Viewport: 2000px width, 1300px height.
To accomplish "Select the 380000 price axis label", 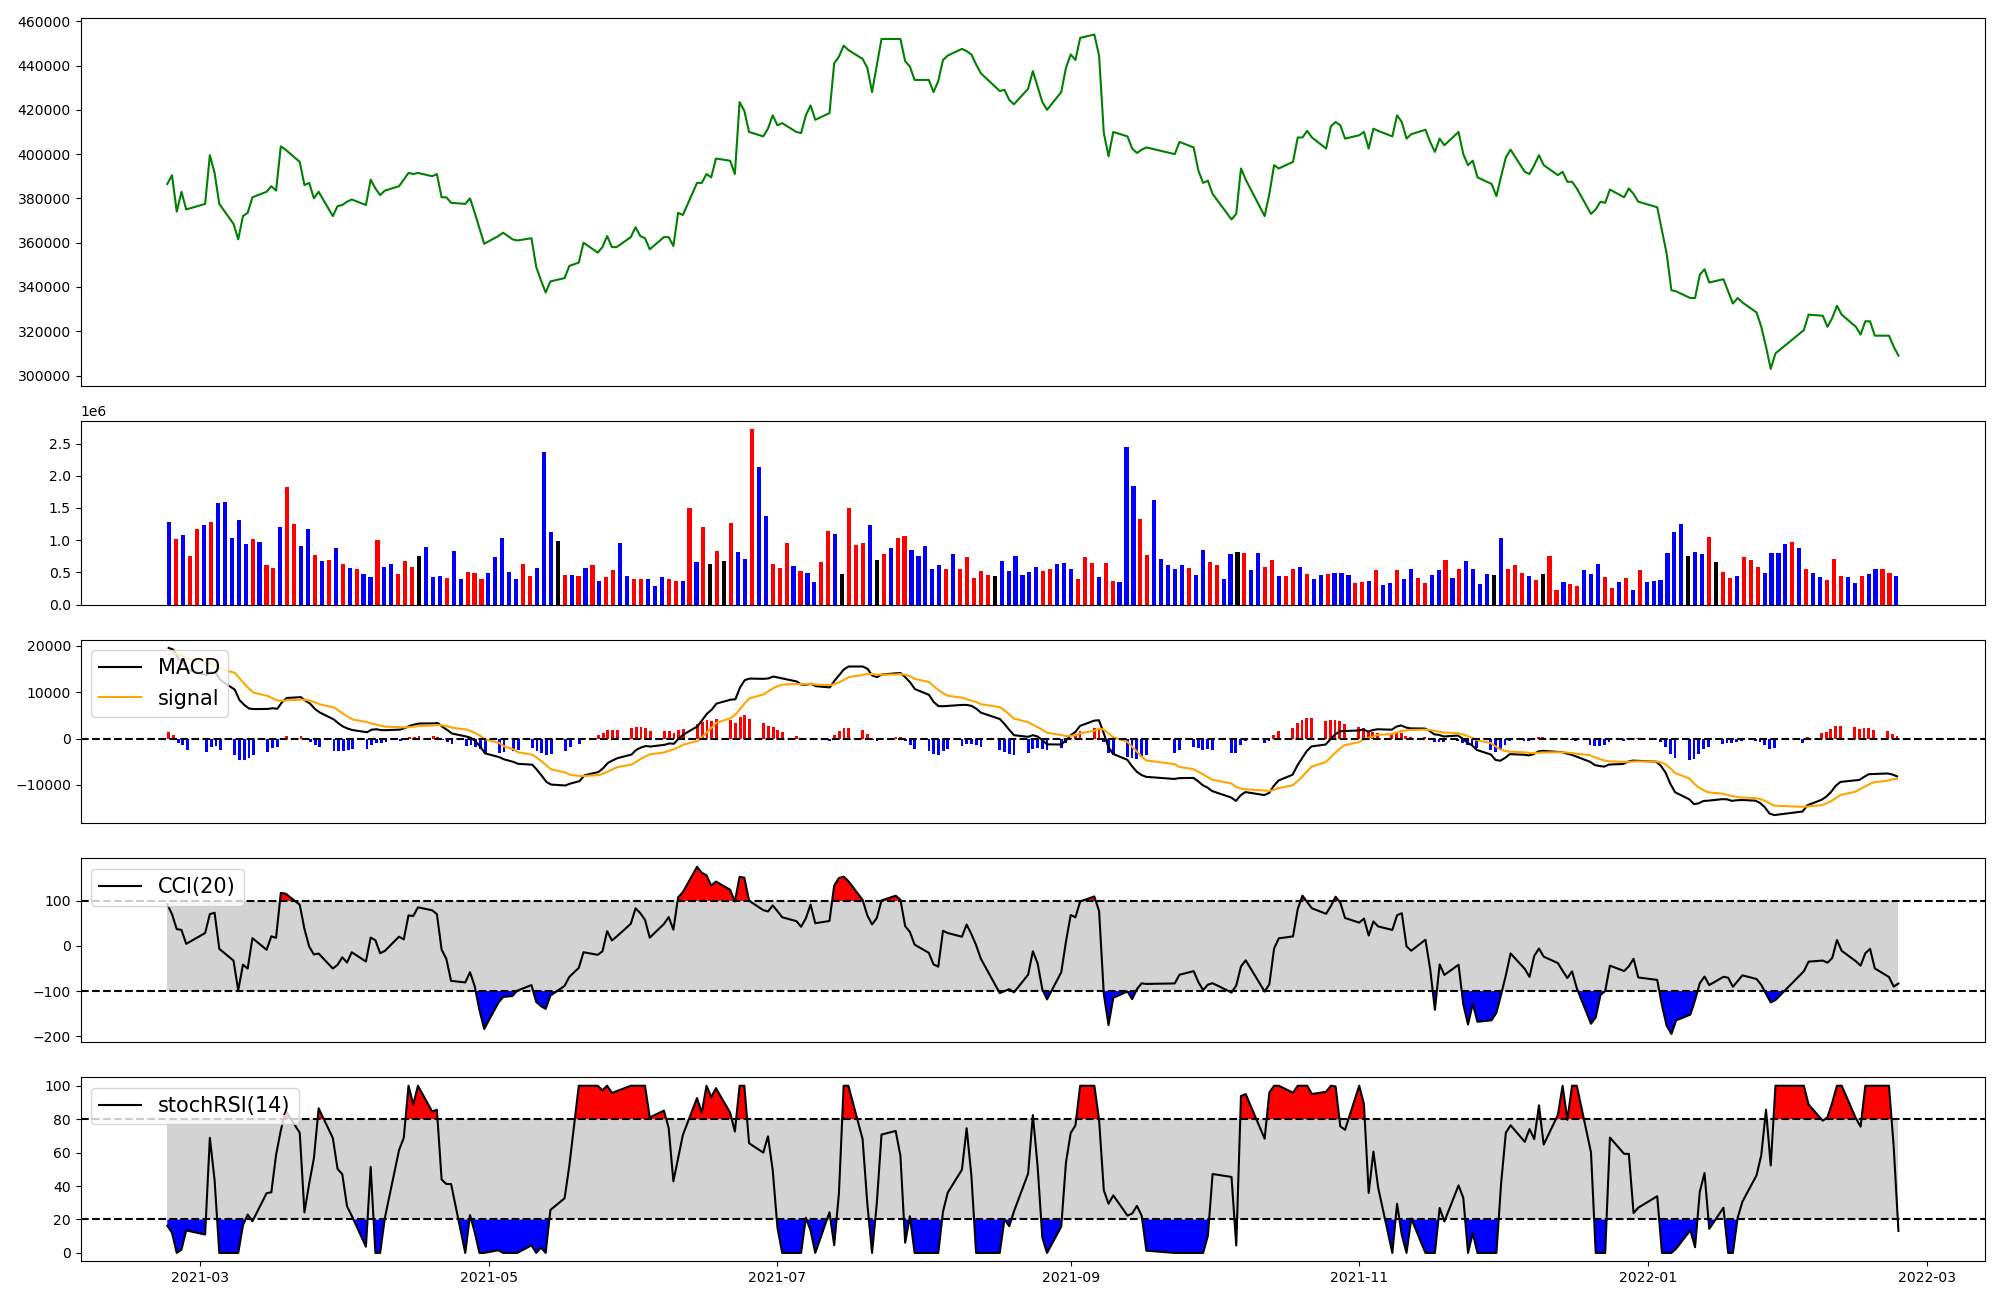I will (x=44, y=199).
